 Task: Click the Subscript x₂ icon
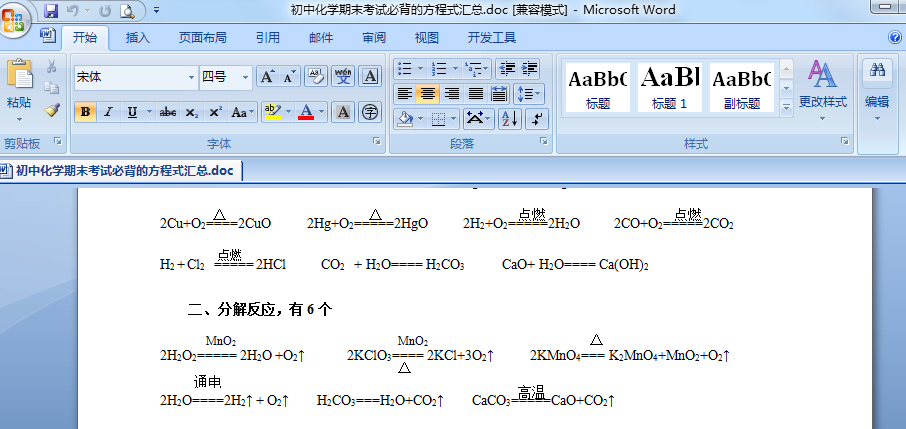(191, 112)
